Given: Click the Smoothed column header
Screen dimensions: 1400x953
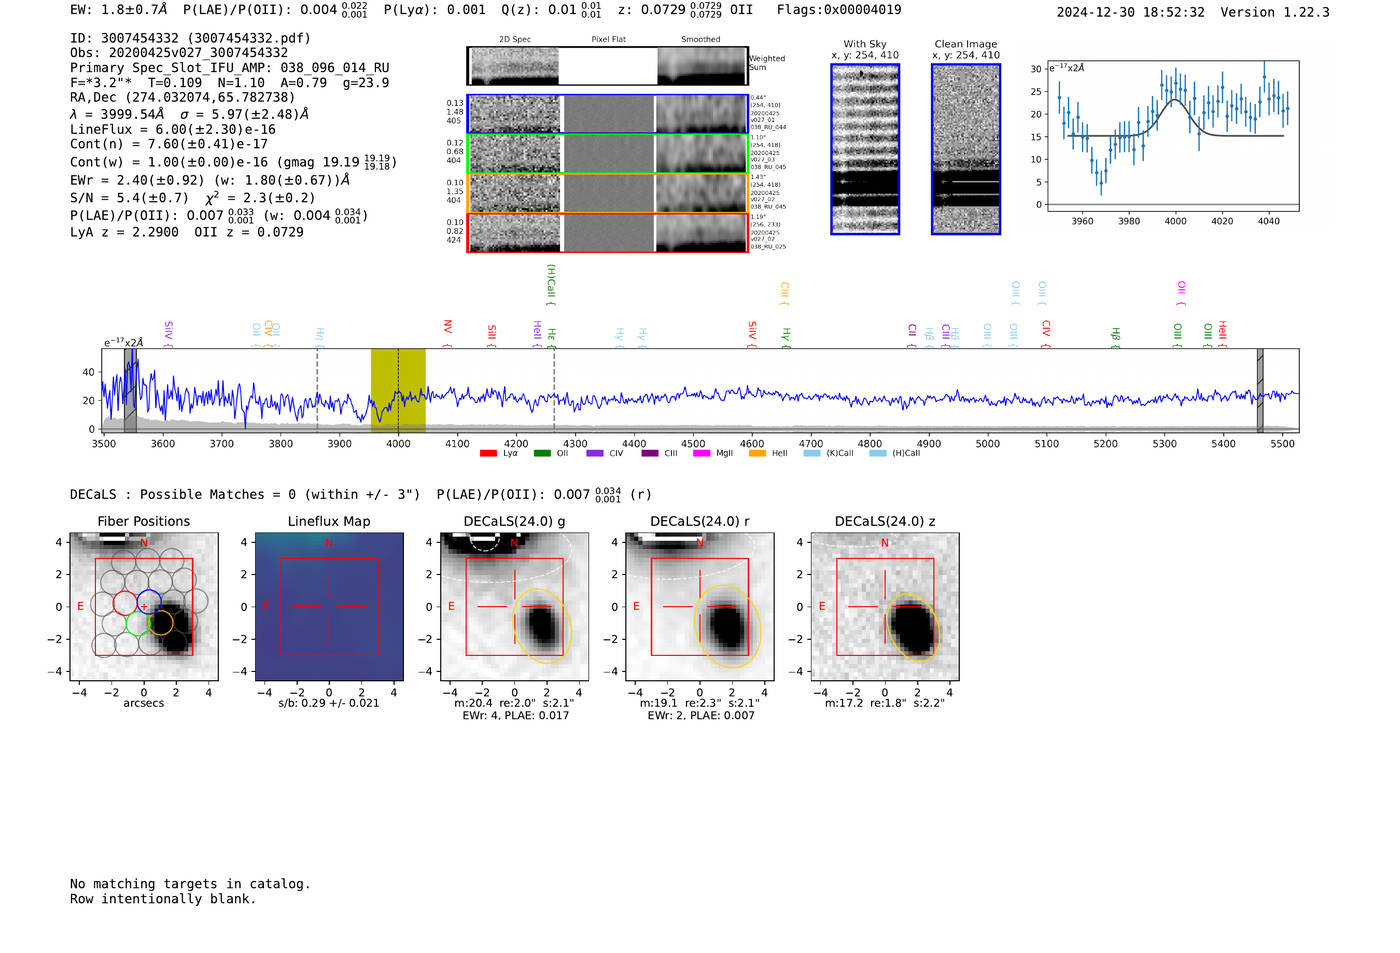Looking at the screenshot, I should point(701,40).
